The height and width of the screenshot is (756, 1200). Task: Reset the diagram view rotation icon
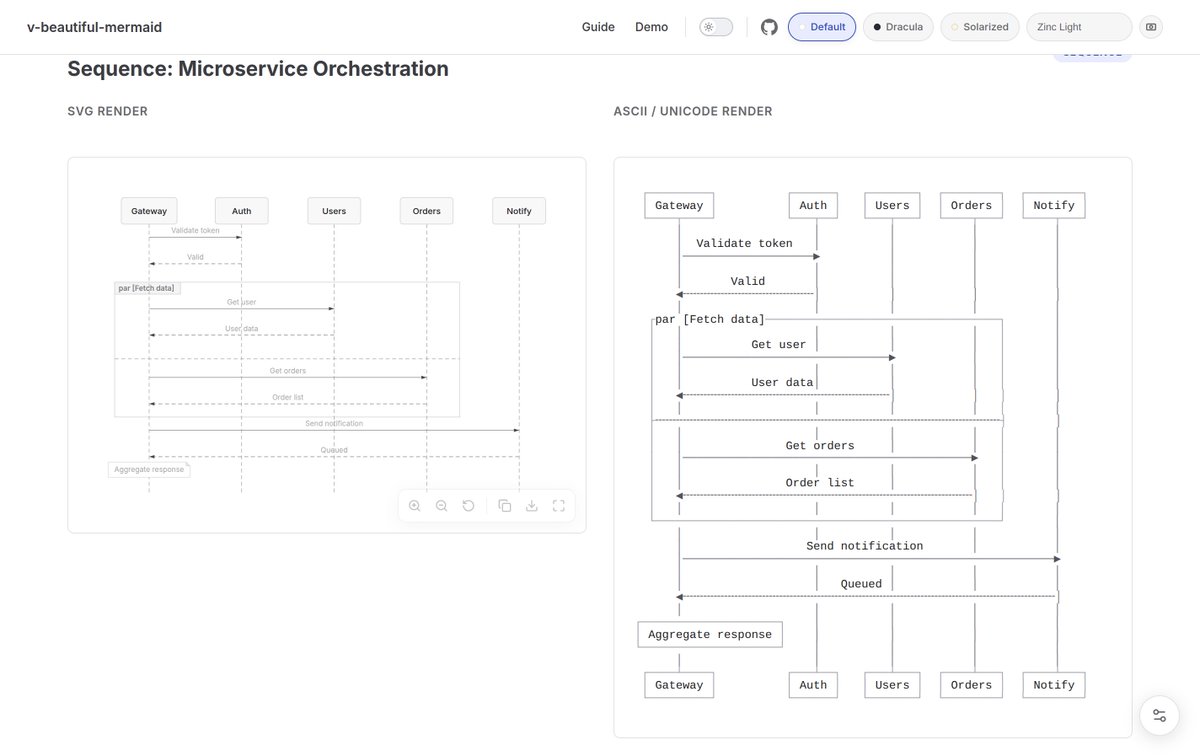tap(468, 506)
